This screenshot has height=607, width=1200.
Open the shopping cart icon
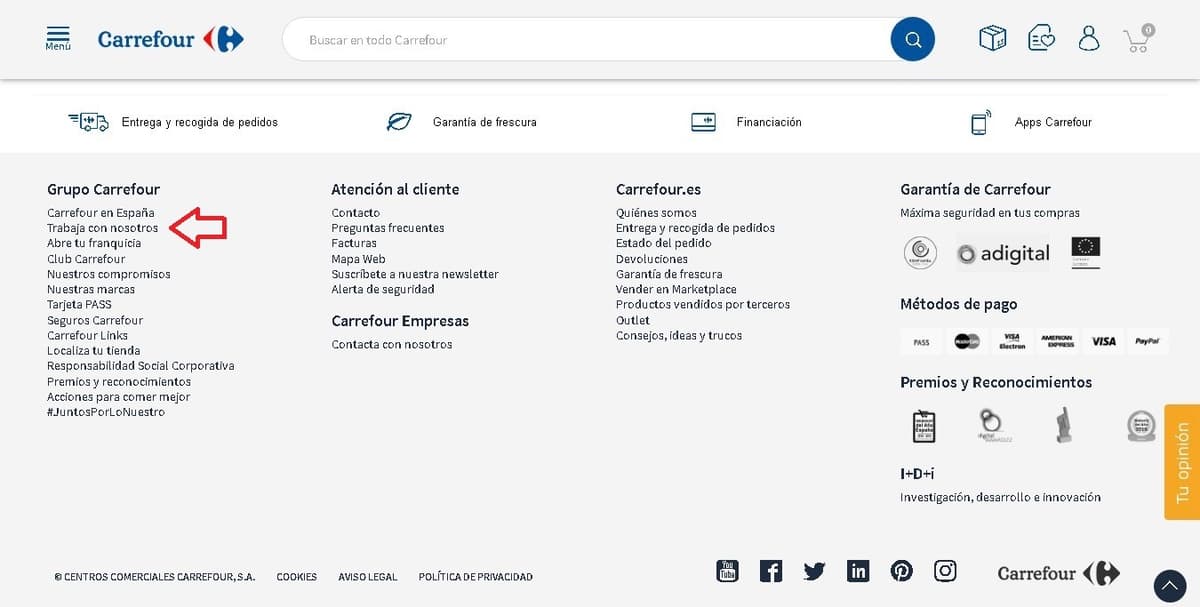[x=1138, y=39]
